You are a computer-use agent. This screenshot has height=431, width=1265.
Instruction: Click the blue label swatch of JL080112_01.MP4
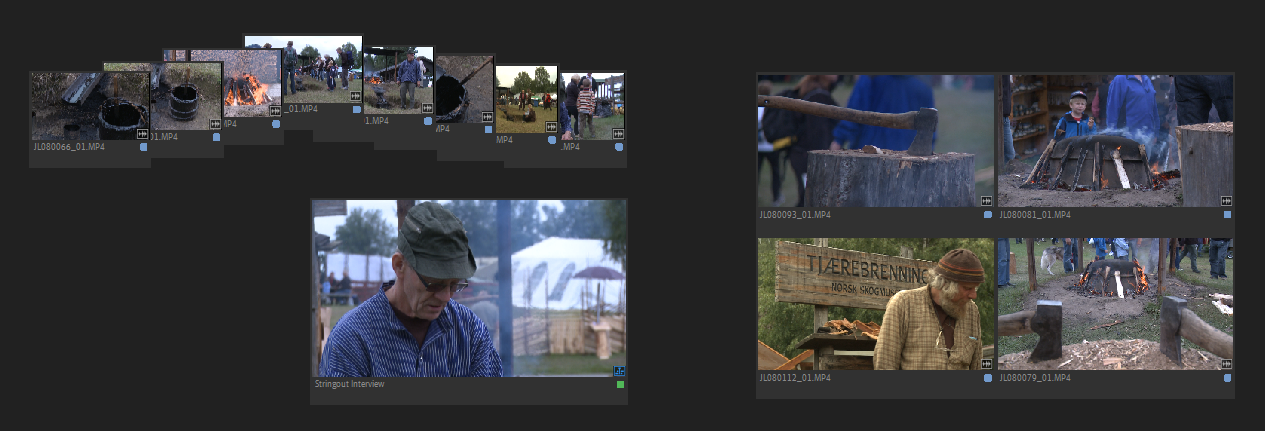tap(988, 378)
